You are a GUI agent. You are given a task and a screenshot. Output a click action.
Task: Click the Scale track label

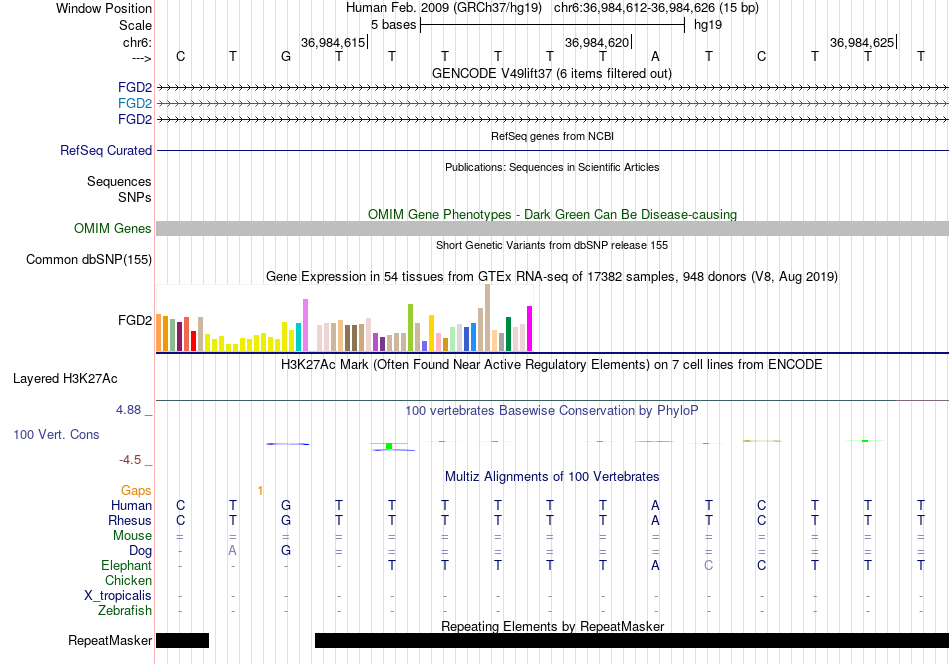point(135,25)
